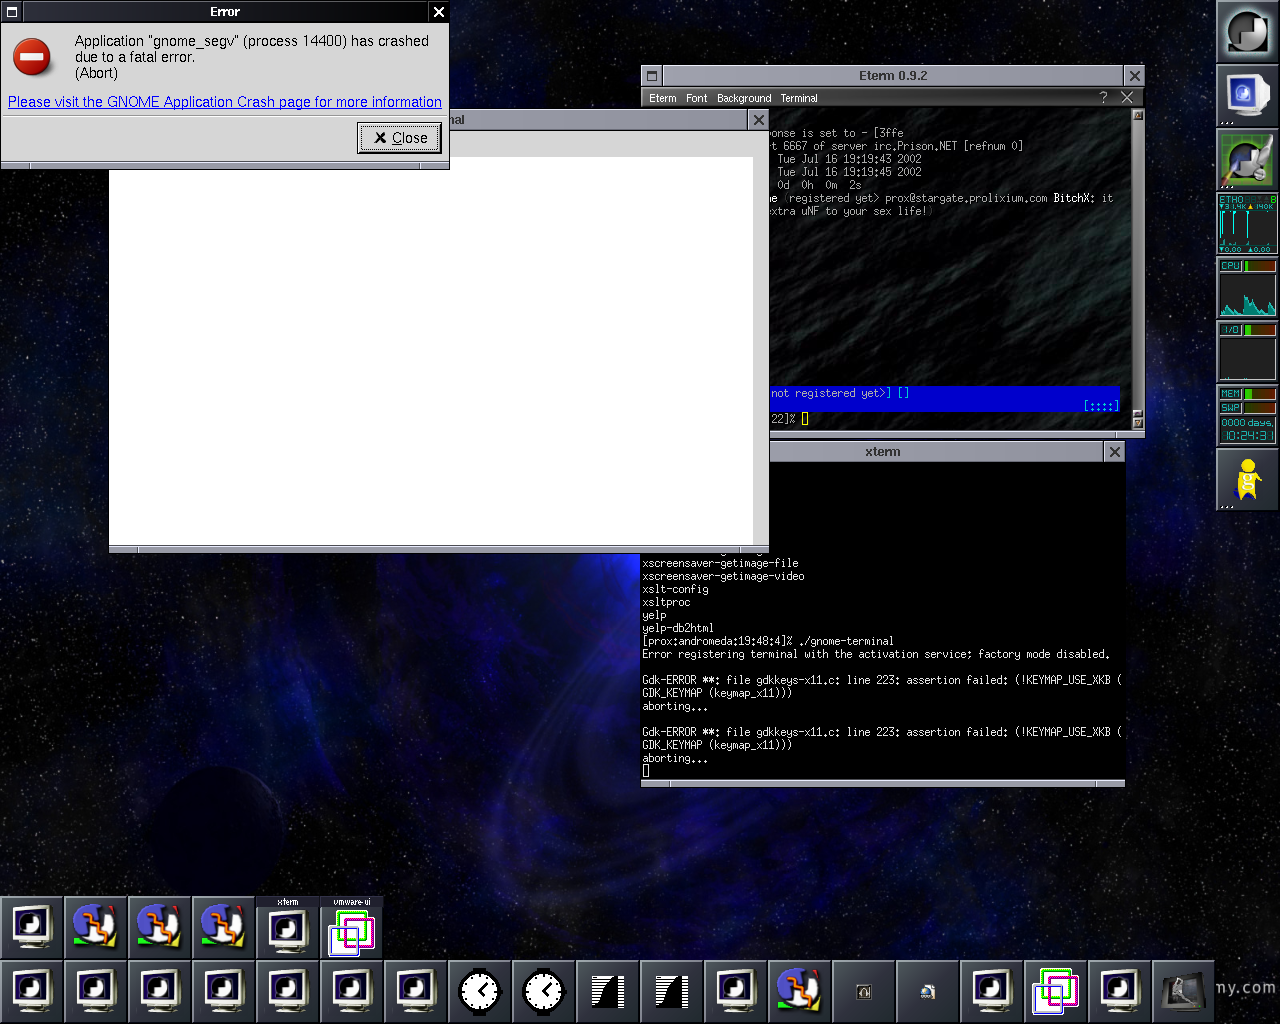
Task: Click the CPU load graph dockapp
Action: pyautogui.click(x=1247, y=288)
